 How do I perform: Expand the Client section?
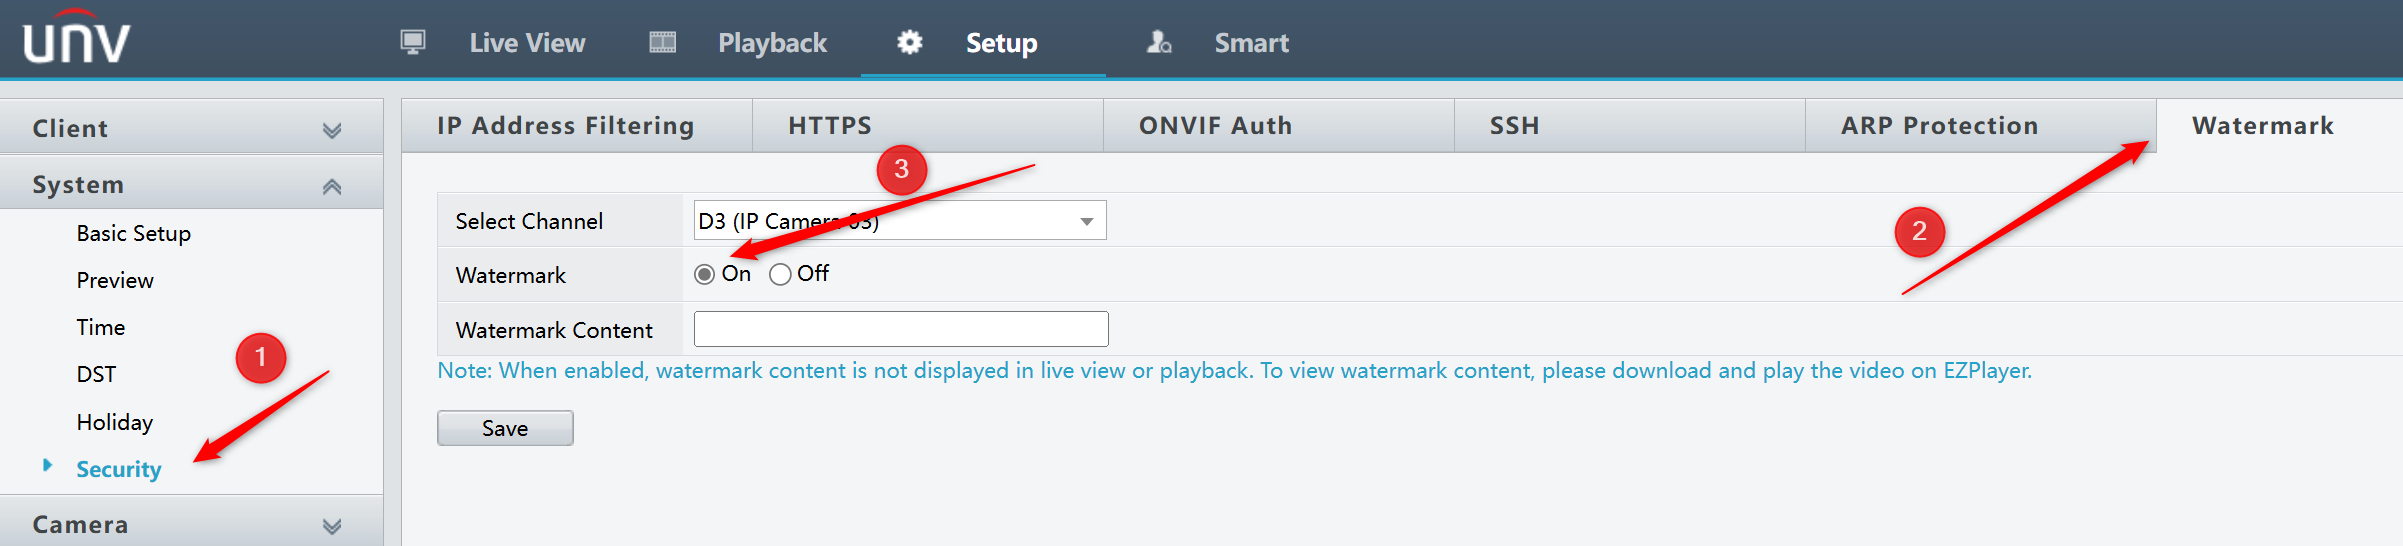click(x=191, y=128)
